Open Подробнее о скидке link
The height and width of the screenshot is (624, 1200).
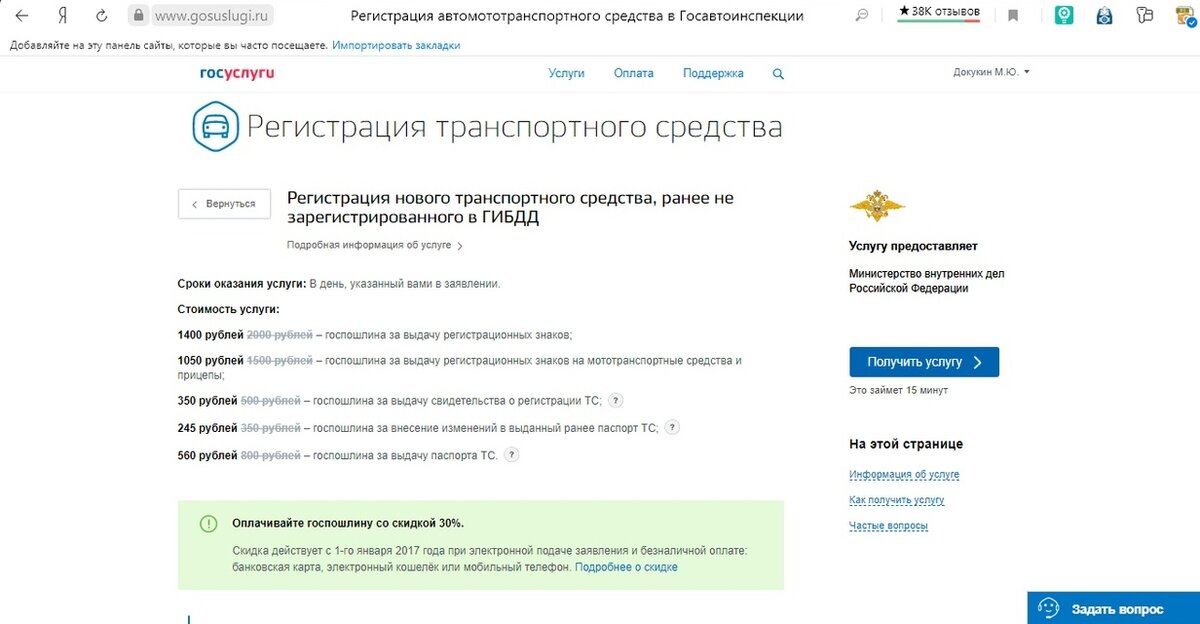point(627,567)
